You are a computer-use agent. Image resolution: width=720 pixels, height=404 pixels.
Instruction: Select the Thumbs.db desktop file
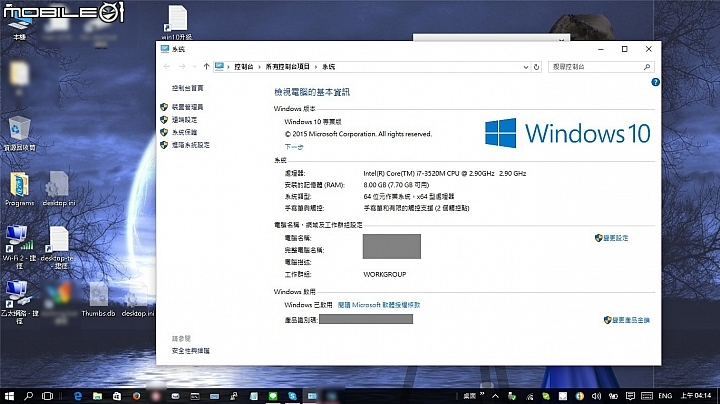[x=98, y=299]
